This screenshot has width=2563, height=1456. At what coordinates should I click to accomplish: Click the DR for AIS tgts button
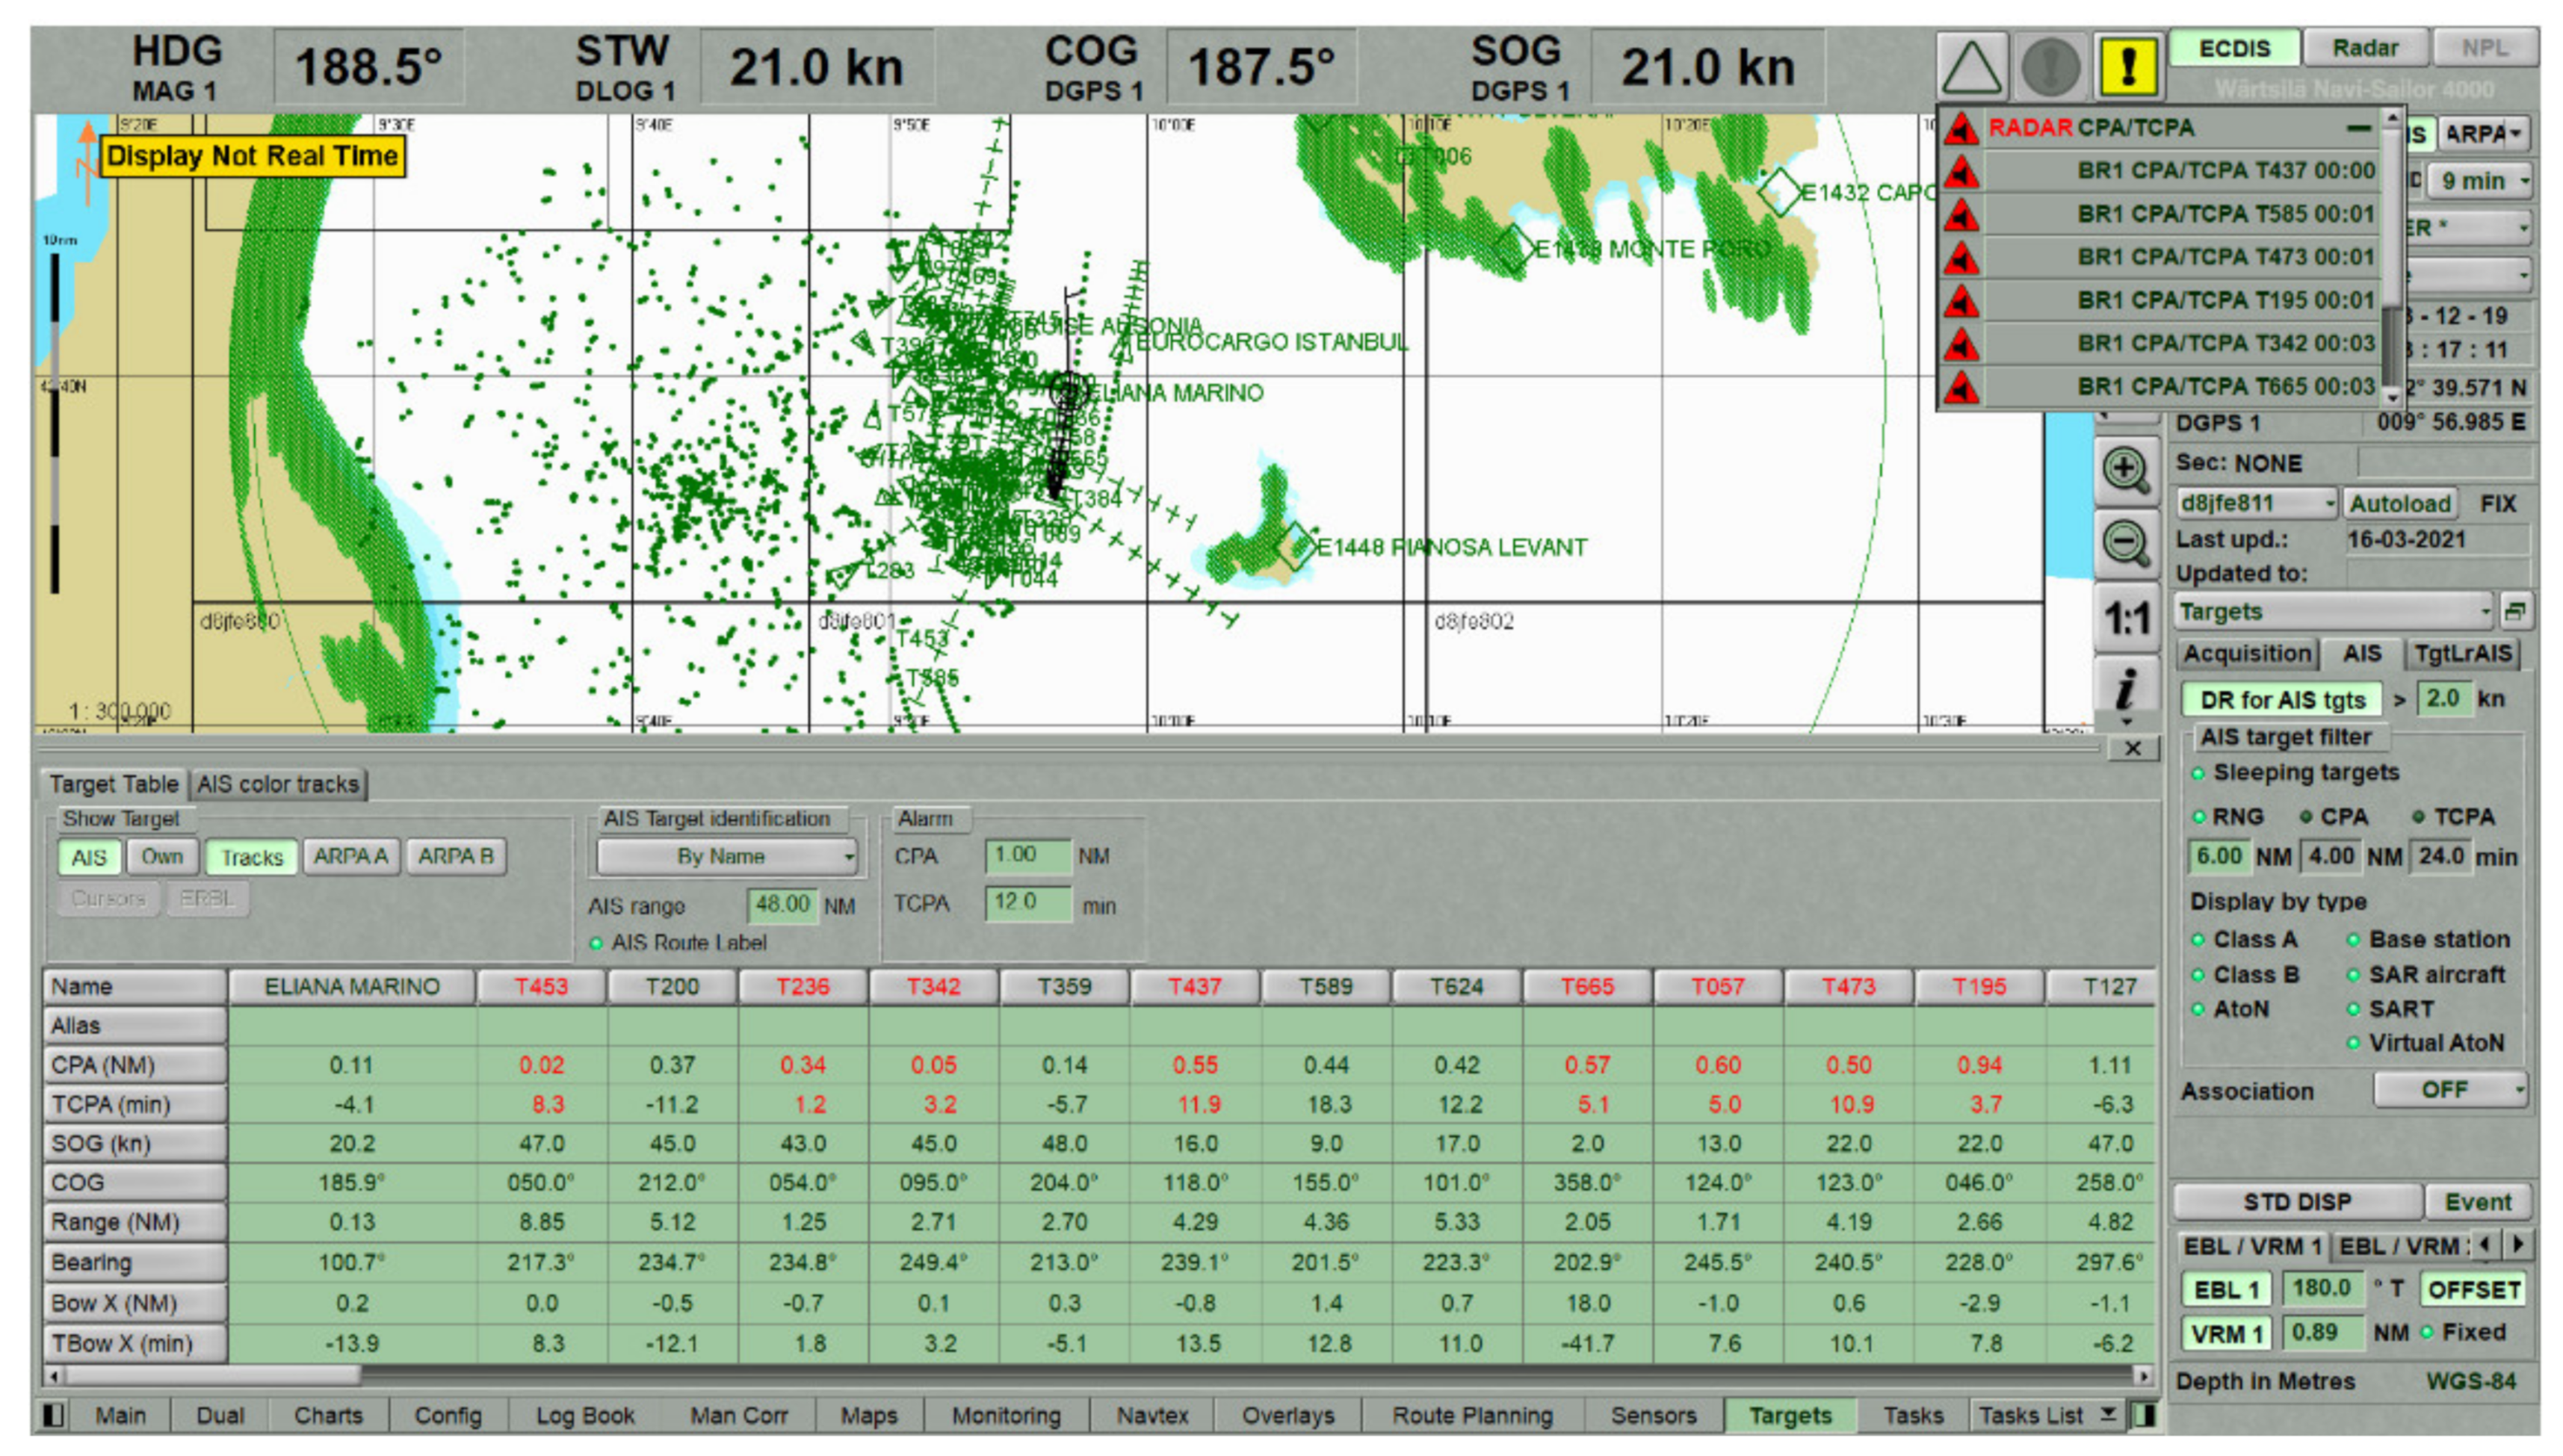click(x=2282, y=699)
